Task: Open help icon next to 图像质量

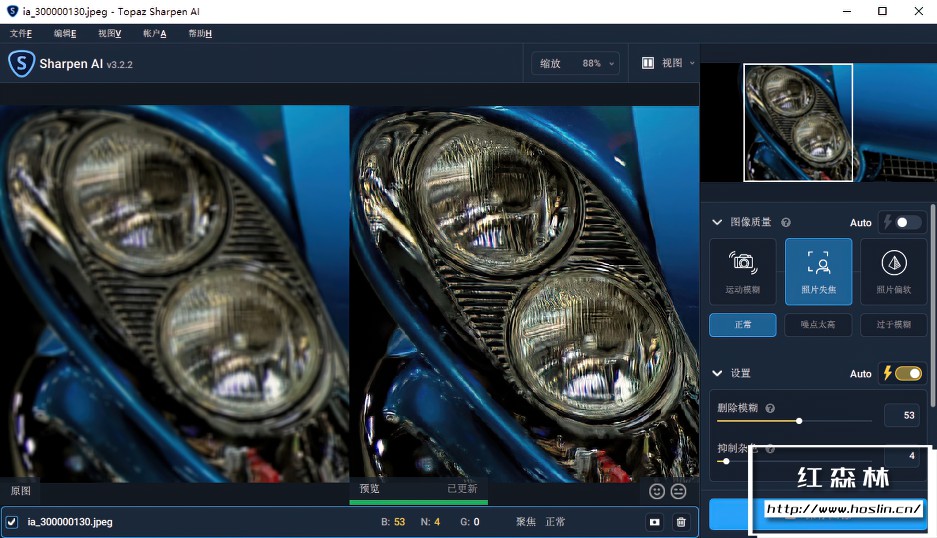Action: click(786, 222)
